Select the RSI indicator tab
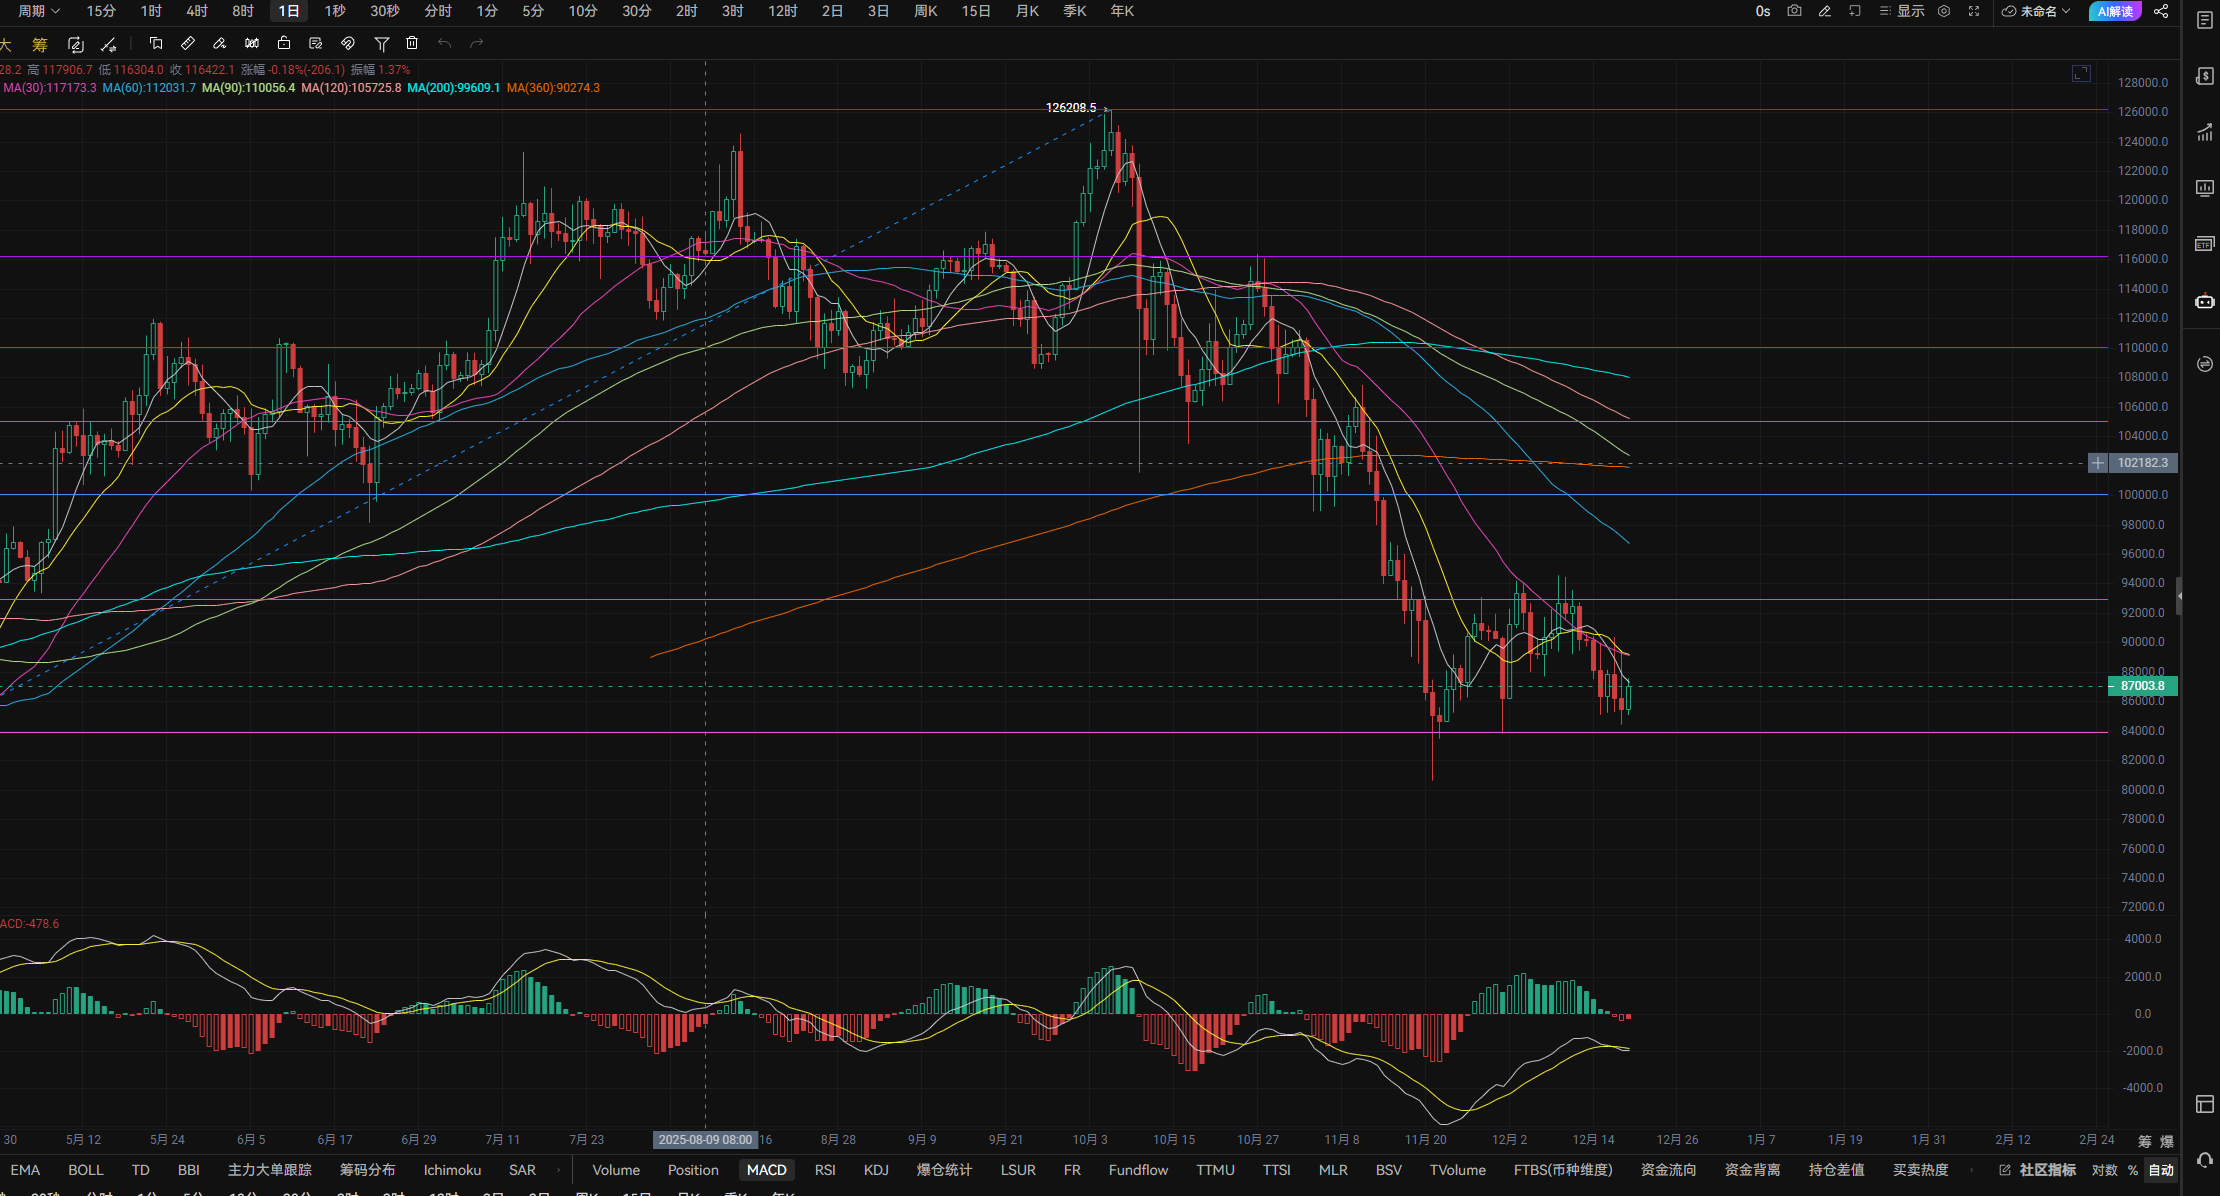The height and width of the screenshot is (1196, 2220). click(825, 1170)
